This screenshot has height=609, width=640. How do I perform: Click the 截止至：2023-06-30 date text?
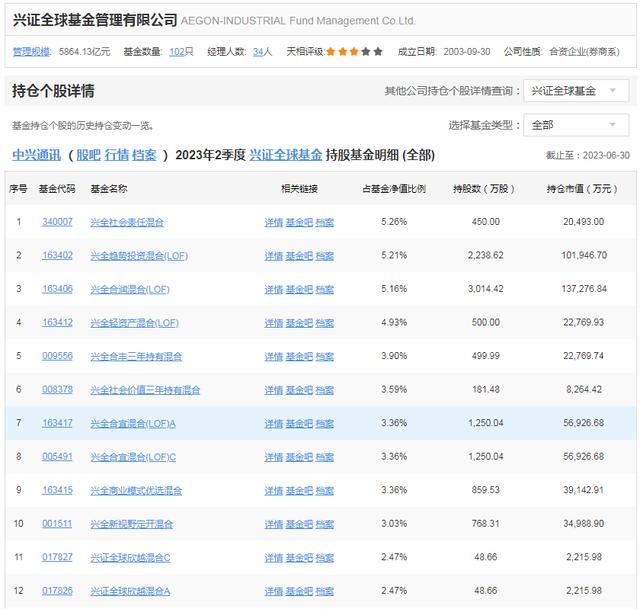tap(588, 155)
